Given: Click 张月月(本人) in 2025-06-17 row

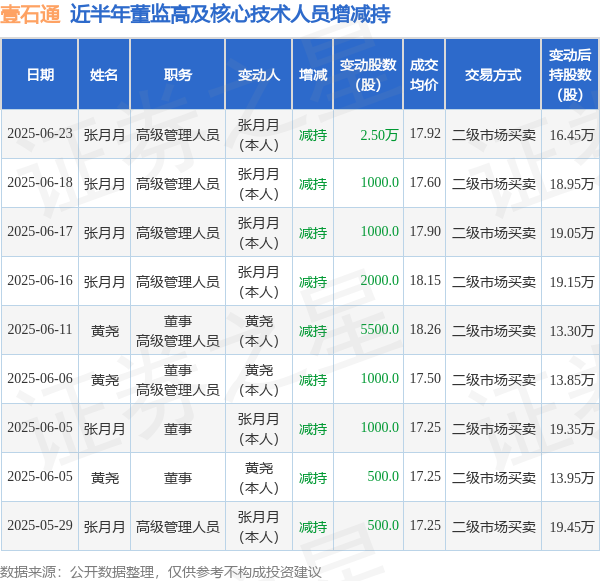Looking at the screenshot, I should click(259, 233).
